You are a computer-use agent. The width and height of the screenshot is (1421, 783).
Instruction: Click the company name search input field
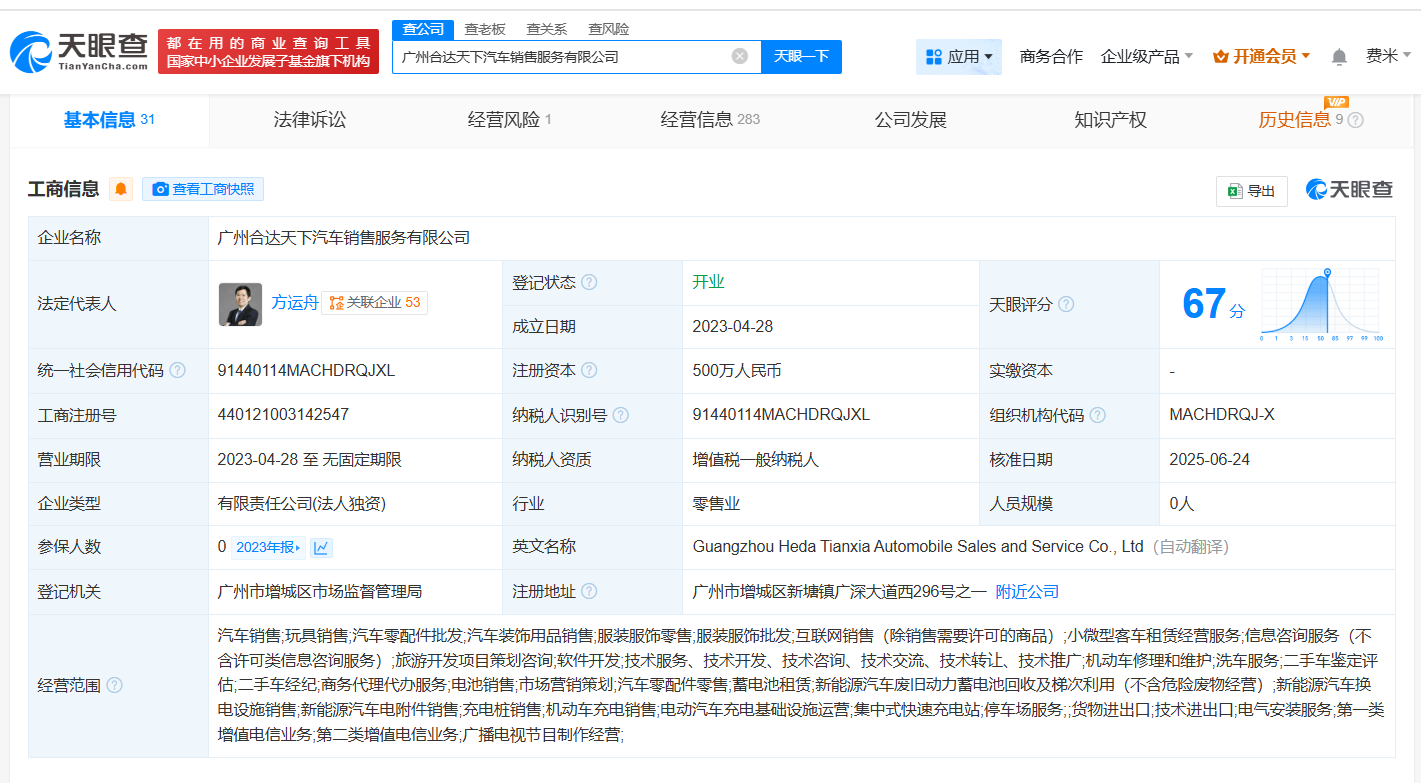point(560,57)
